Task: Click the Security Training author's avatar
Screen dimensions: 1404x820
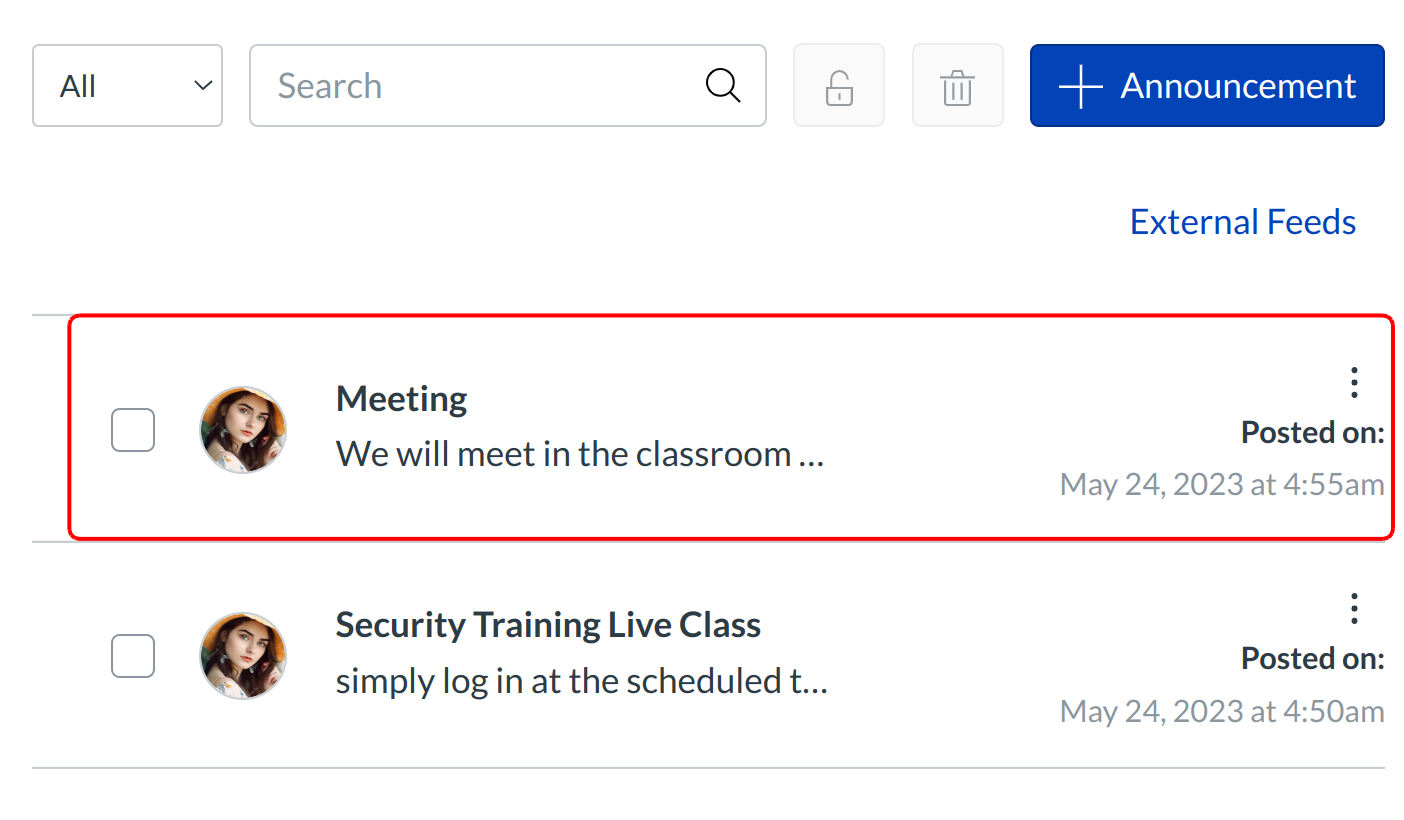Action: [x=243, y=656]
